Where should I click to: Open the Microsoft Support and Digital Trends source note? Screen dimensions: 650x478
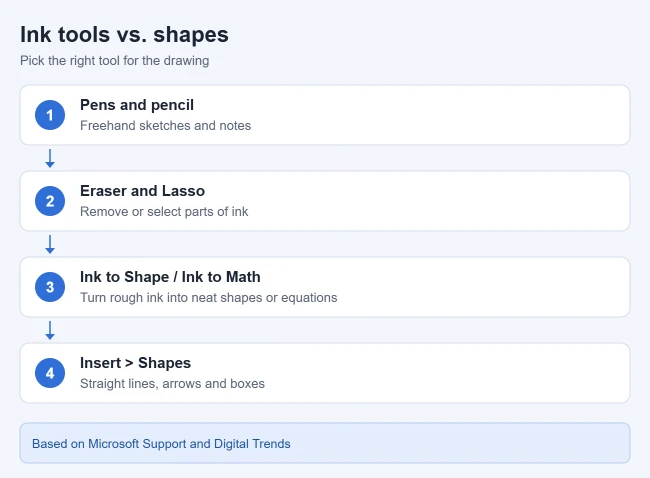(x=325, y=443)
